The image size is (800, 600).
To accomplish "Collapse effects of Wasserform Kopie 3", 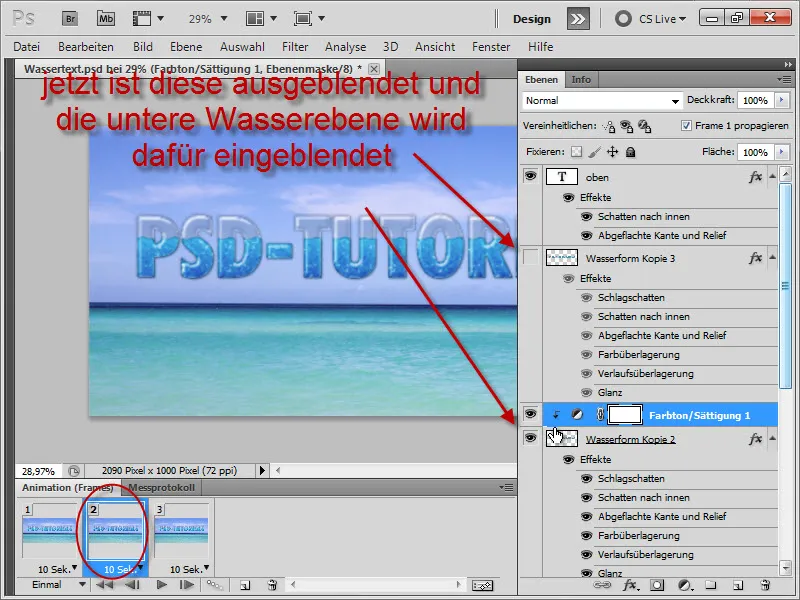I will [772, 258].
